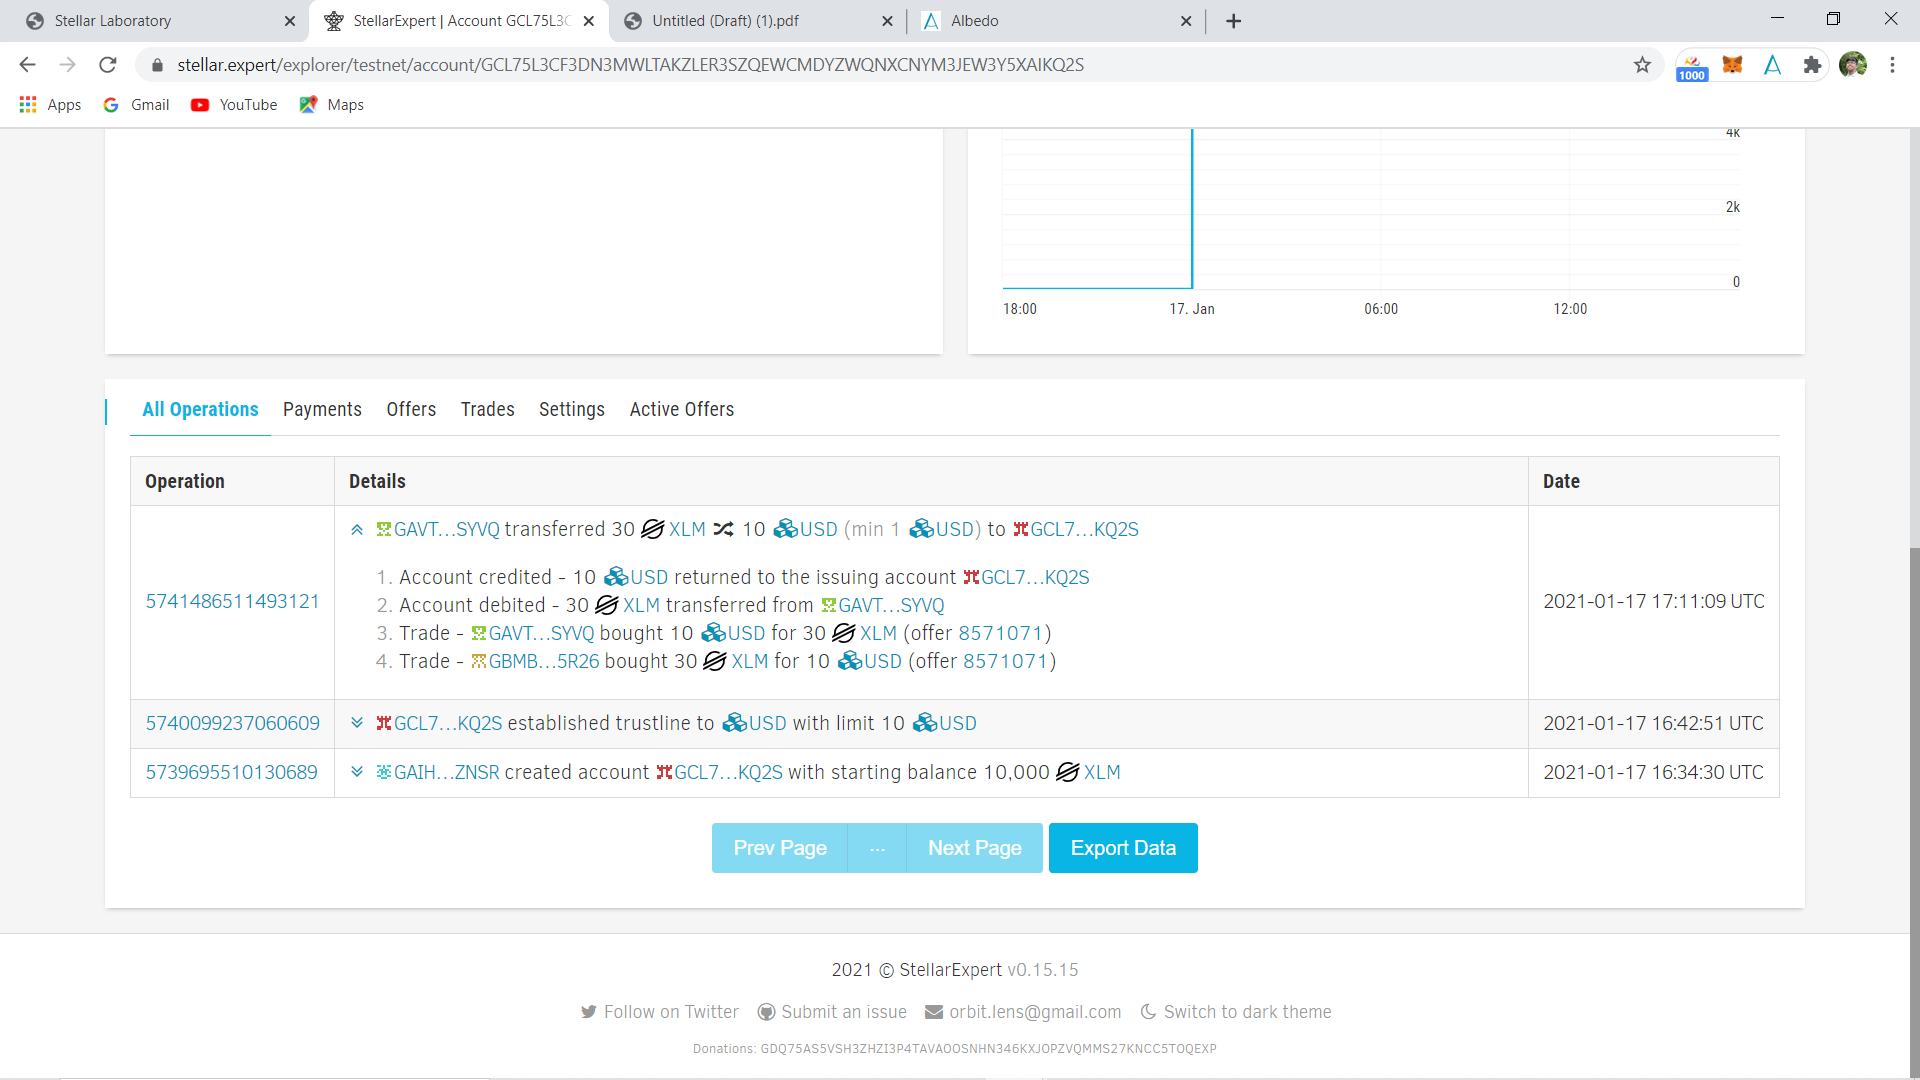This screenshot has height=1080, width=1920.
Task: Open operation 5741486511493121 link
Action: (x=232, y=601)
